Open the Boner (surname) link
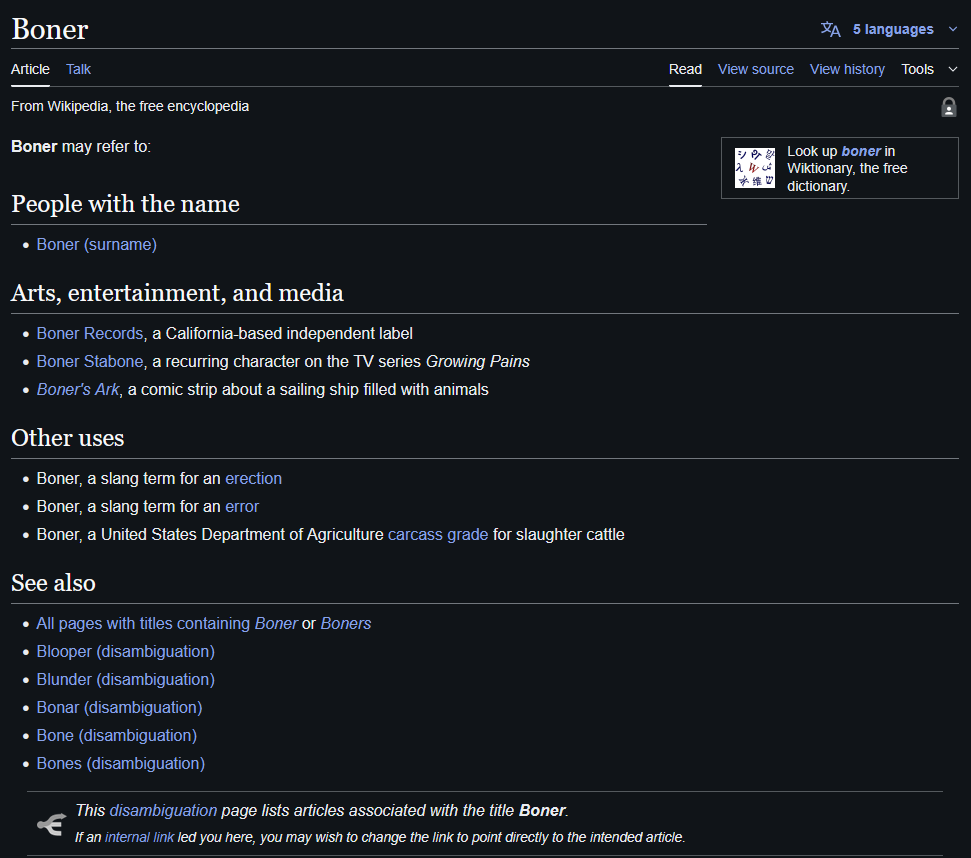 97,245
